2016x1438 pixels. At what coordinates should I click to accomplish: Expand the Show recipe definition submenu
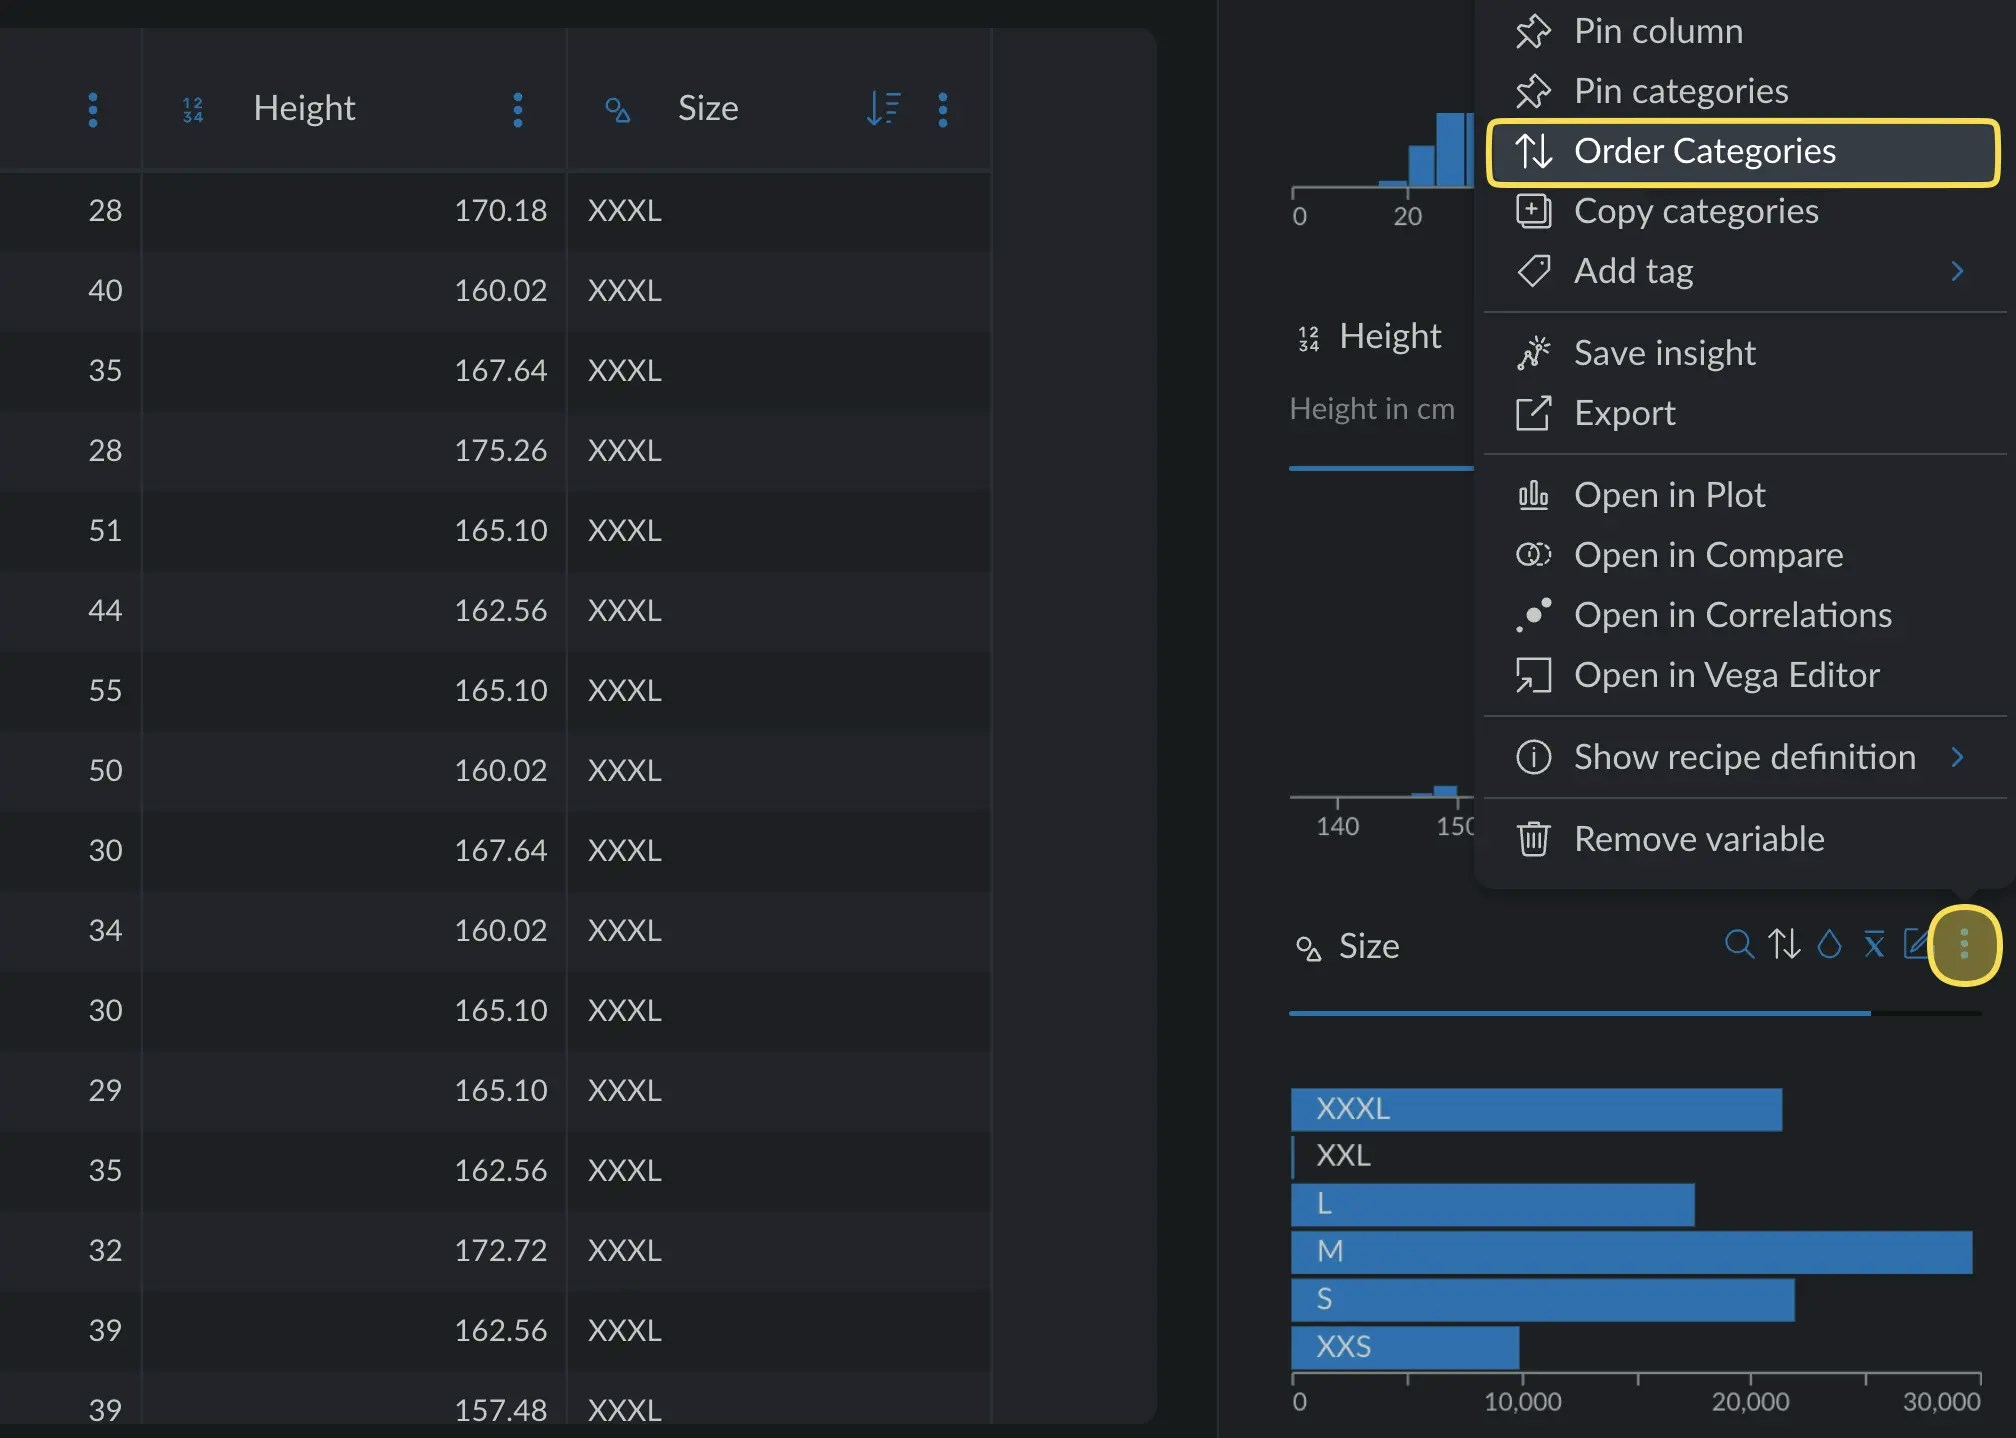[x=1957, y=757]
